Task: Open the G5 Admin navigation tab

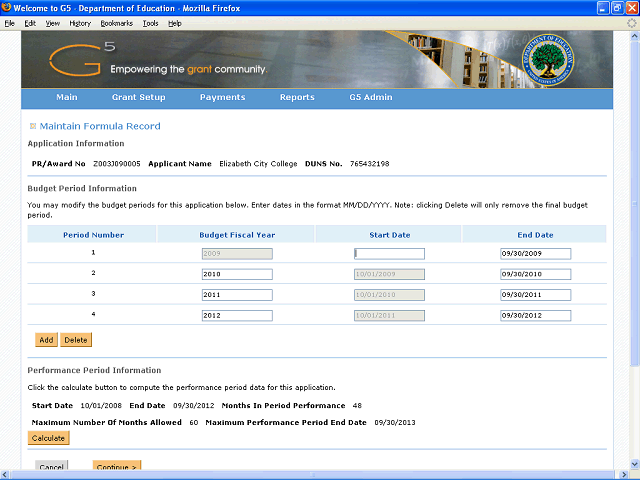Action: 371,97
